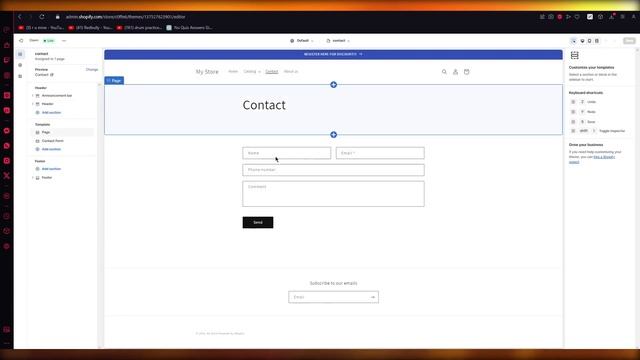Switch to fullscreen preview icon
This screenshot has width=640, height=360.
click(x=597, y=41)
